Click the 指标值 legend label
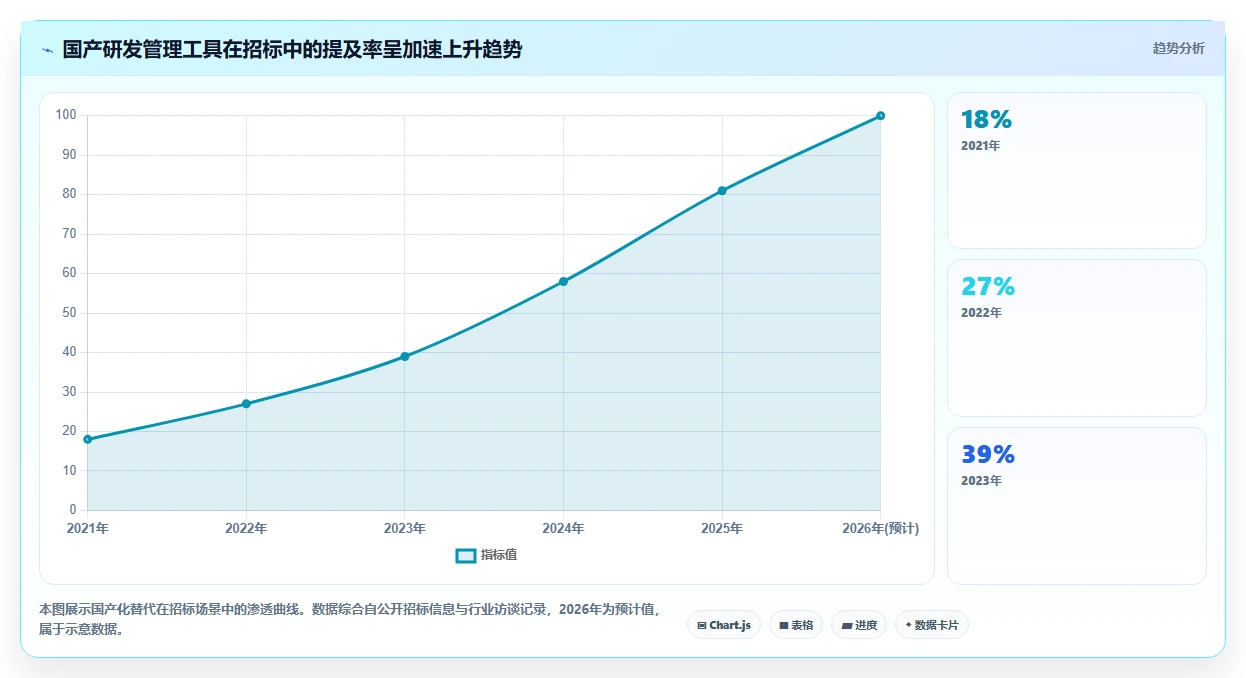The image size is (1246, 678). tap(499, 556)
